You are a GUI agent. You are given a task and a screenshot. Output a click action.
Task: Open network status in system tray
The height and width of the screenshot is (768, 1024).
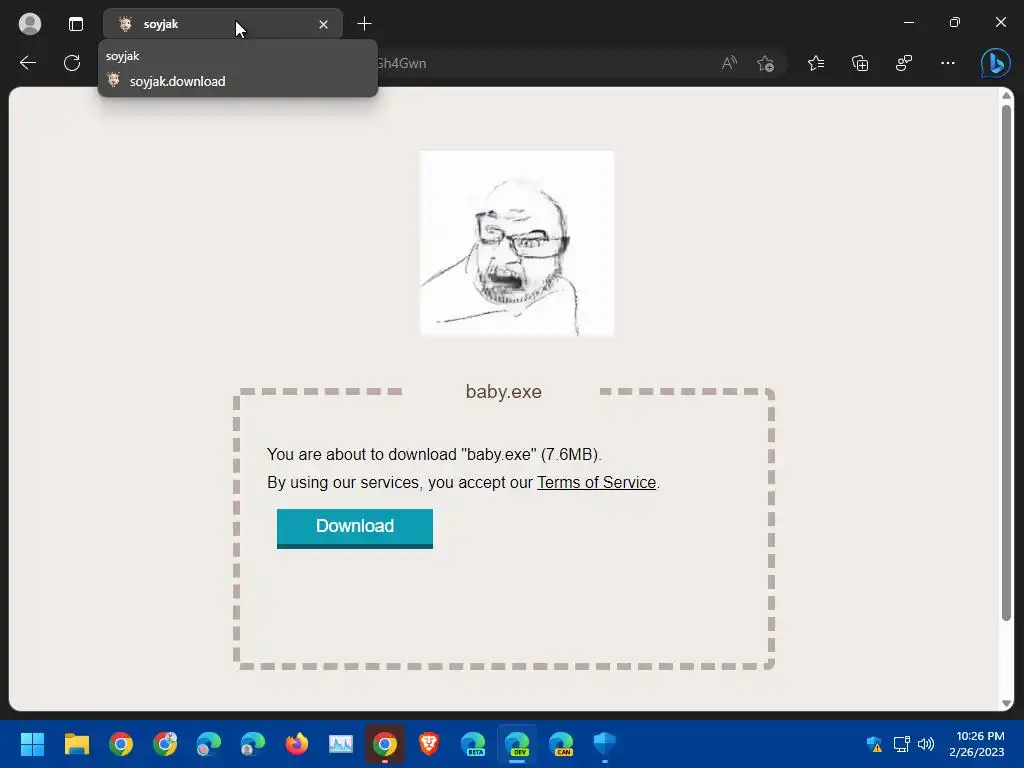(x=902, y=744)
